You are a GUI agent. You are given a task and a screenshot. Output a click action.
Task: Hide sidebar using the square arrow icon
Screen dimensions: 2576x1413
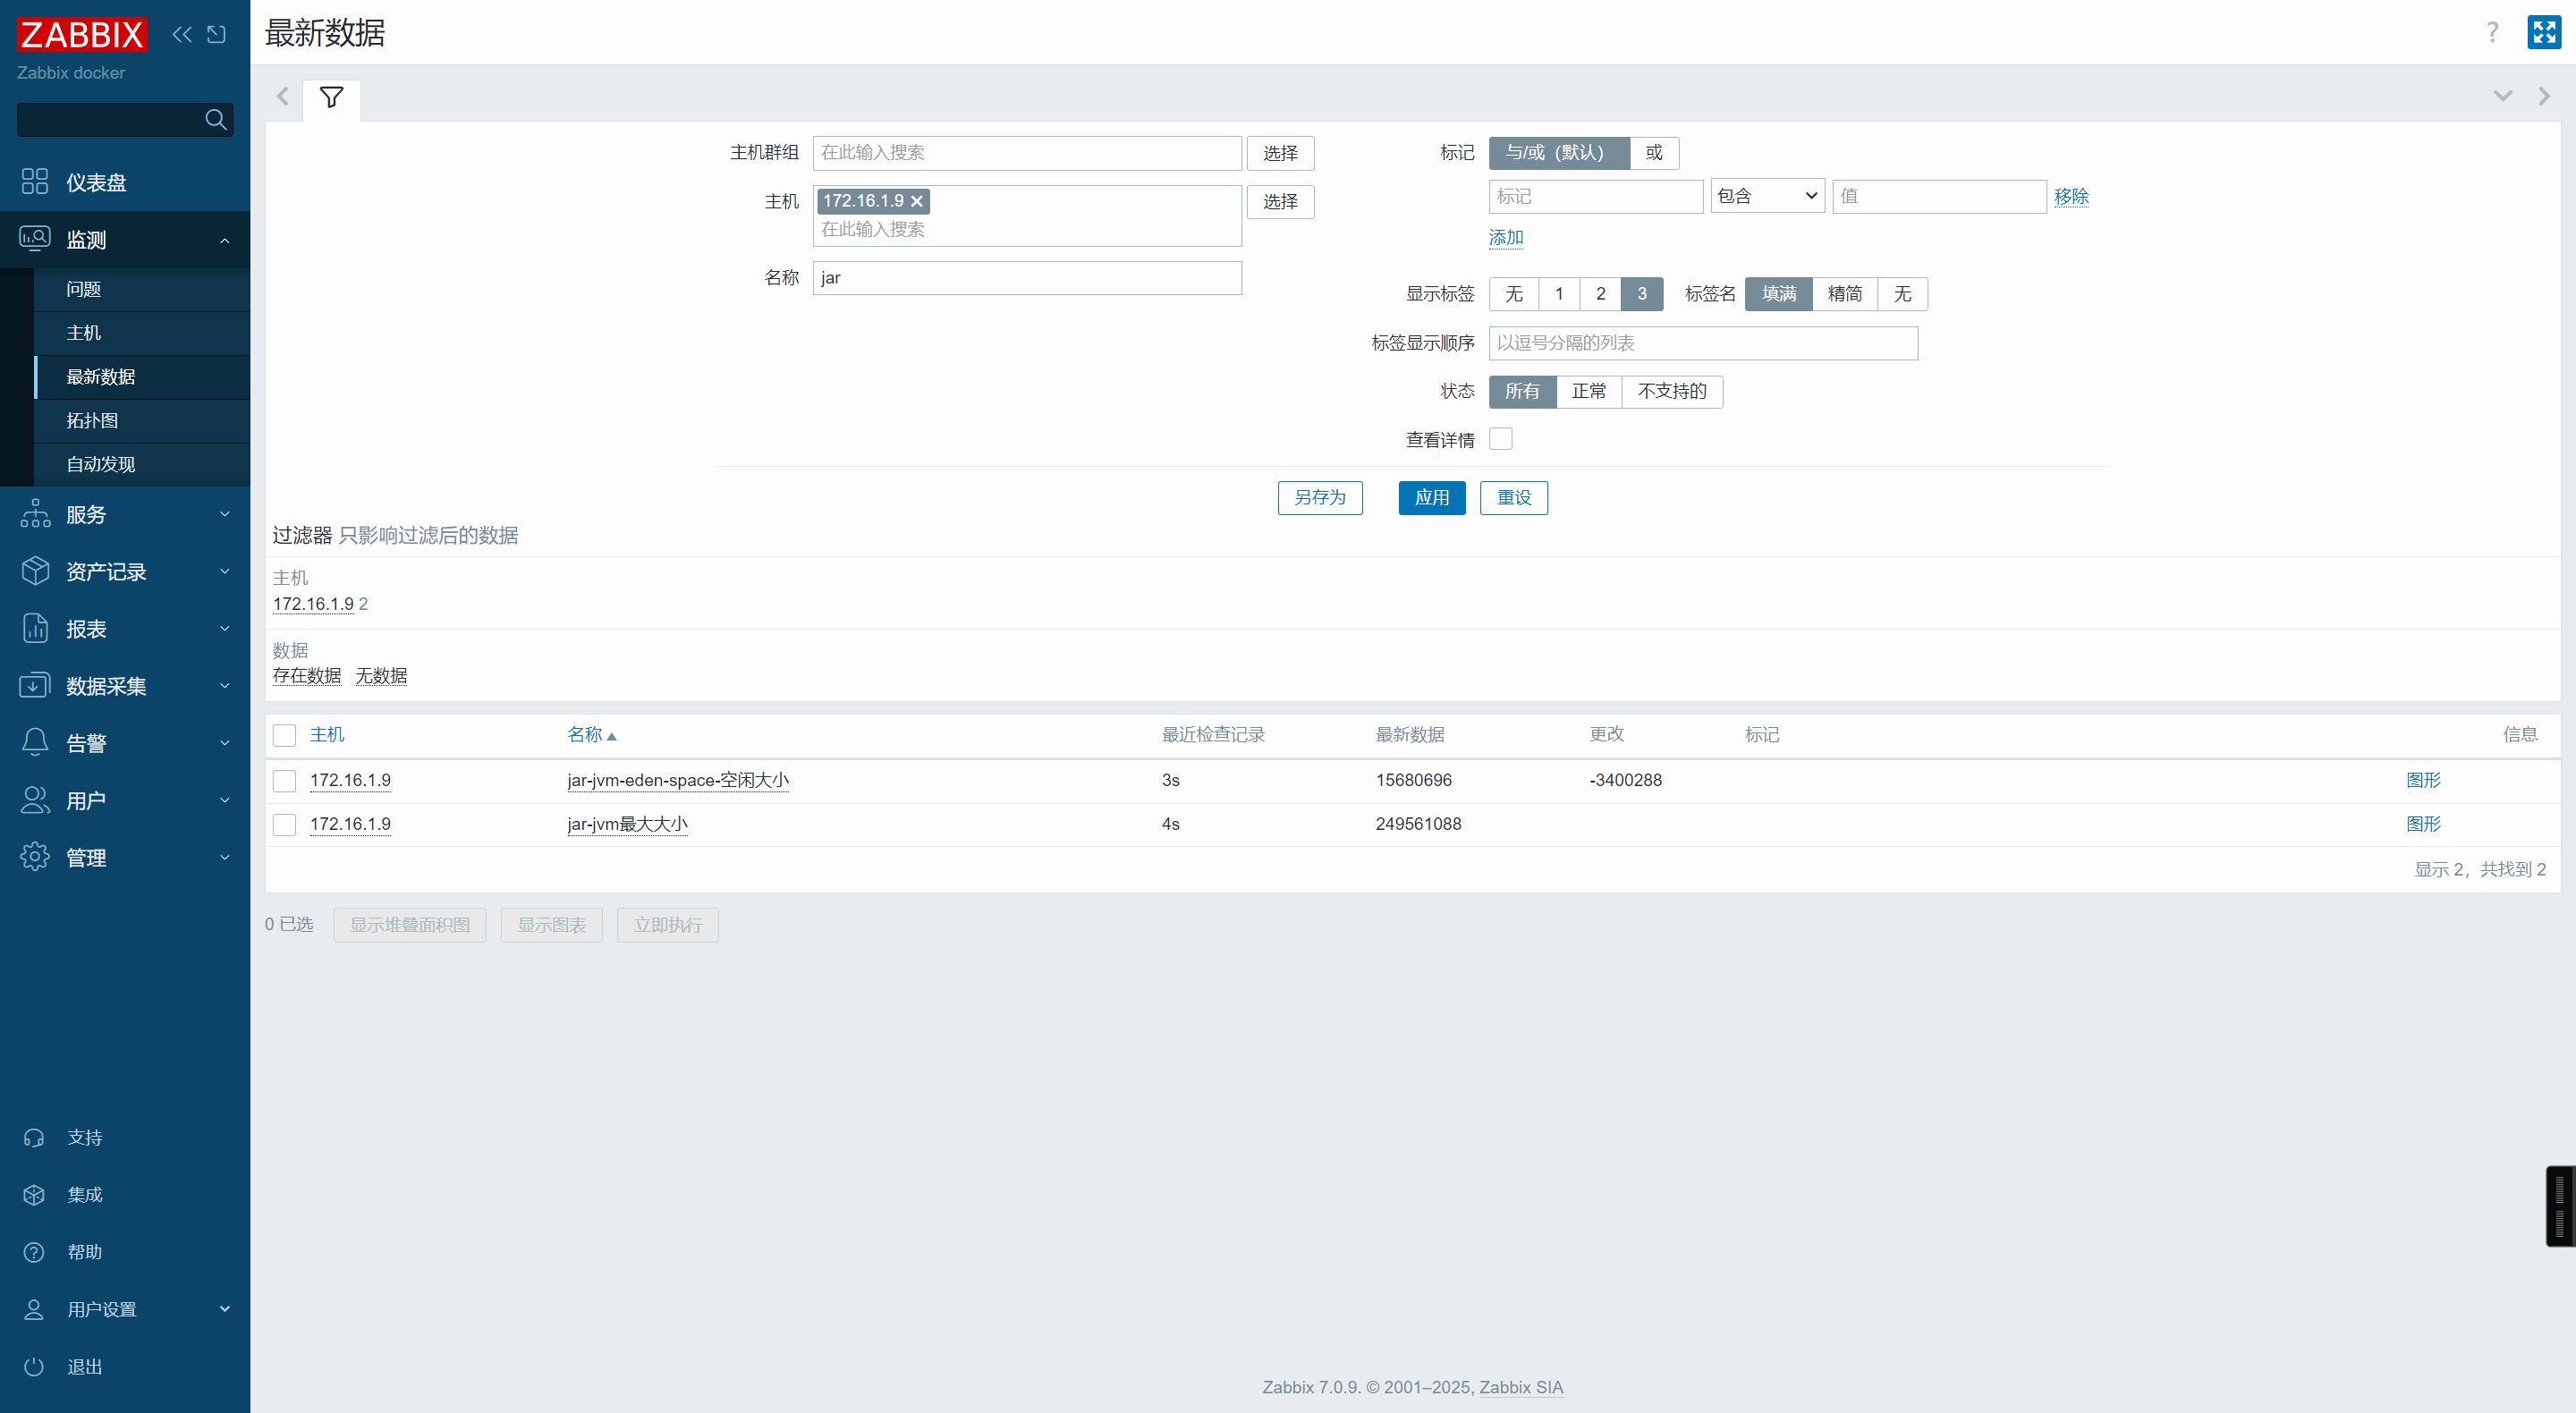216,34
